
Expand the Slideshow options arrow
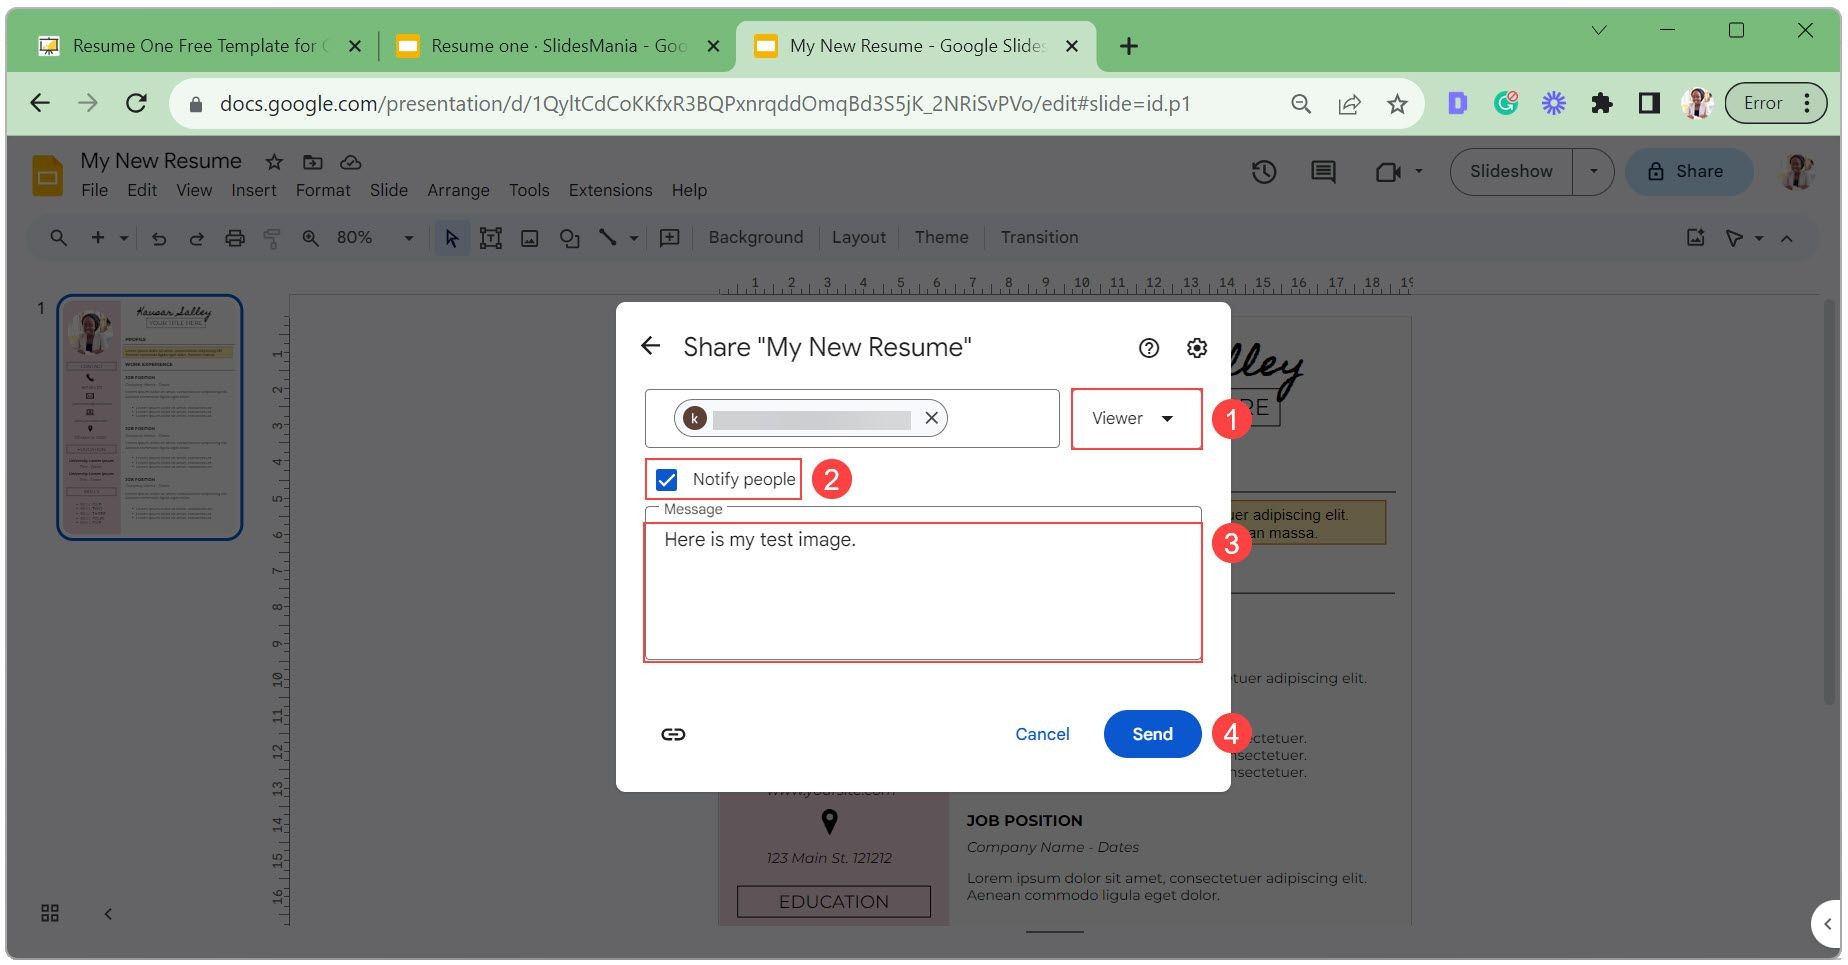tap(1593, 171)
